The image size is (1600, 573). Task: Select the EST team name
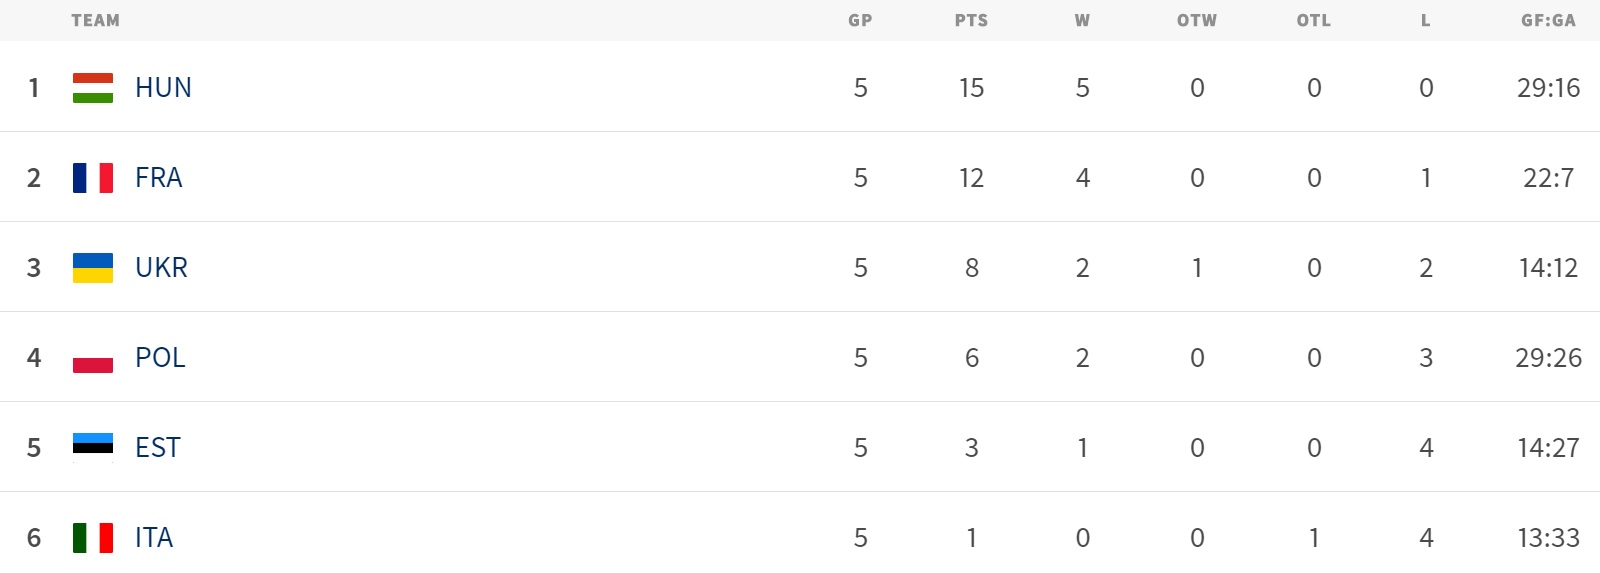pos(158,448)
